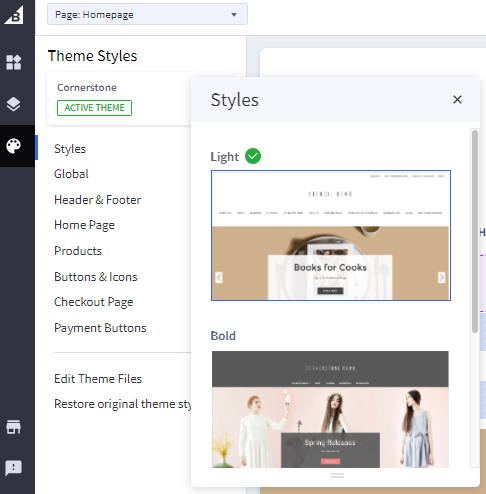Open Home Page settings
The height and width of the screenshot is (494, 486).
tap(84, 225)
